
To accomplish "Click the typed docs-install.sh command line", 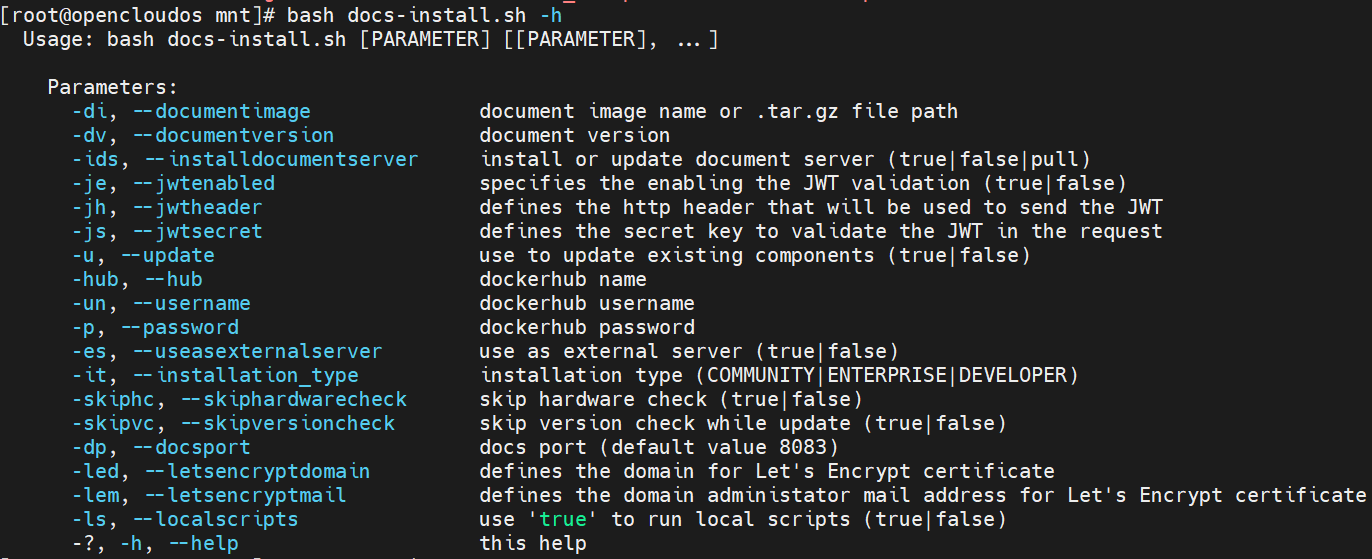I will (426, 16).
